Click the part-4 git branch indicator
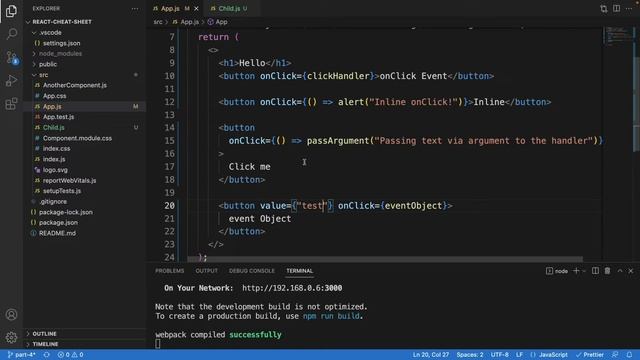640x360 pixels. (22, 355)
